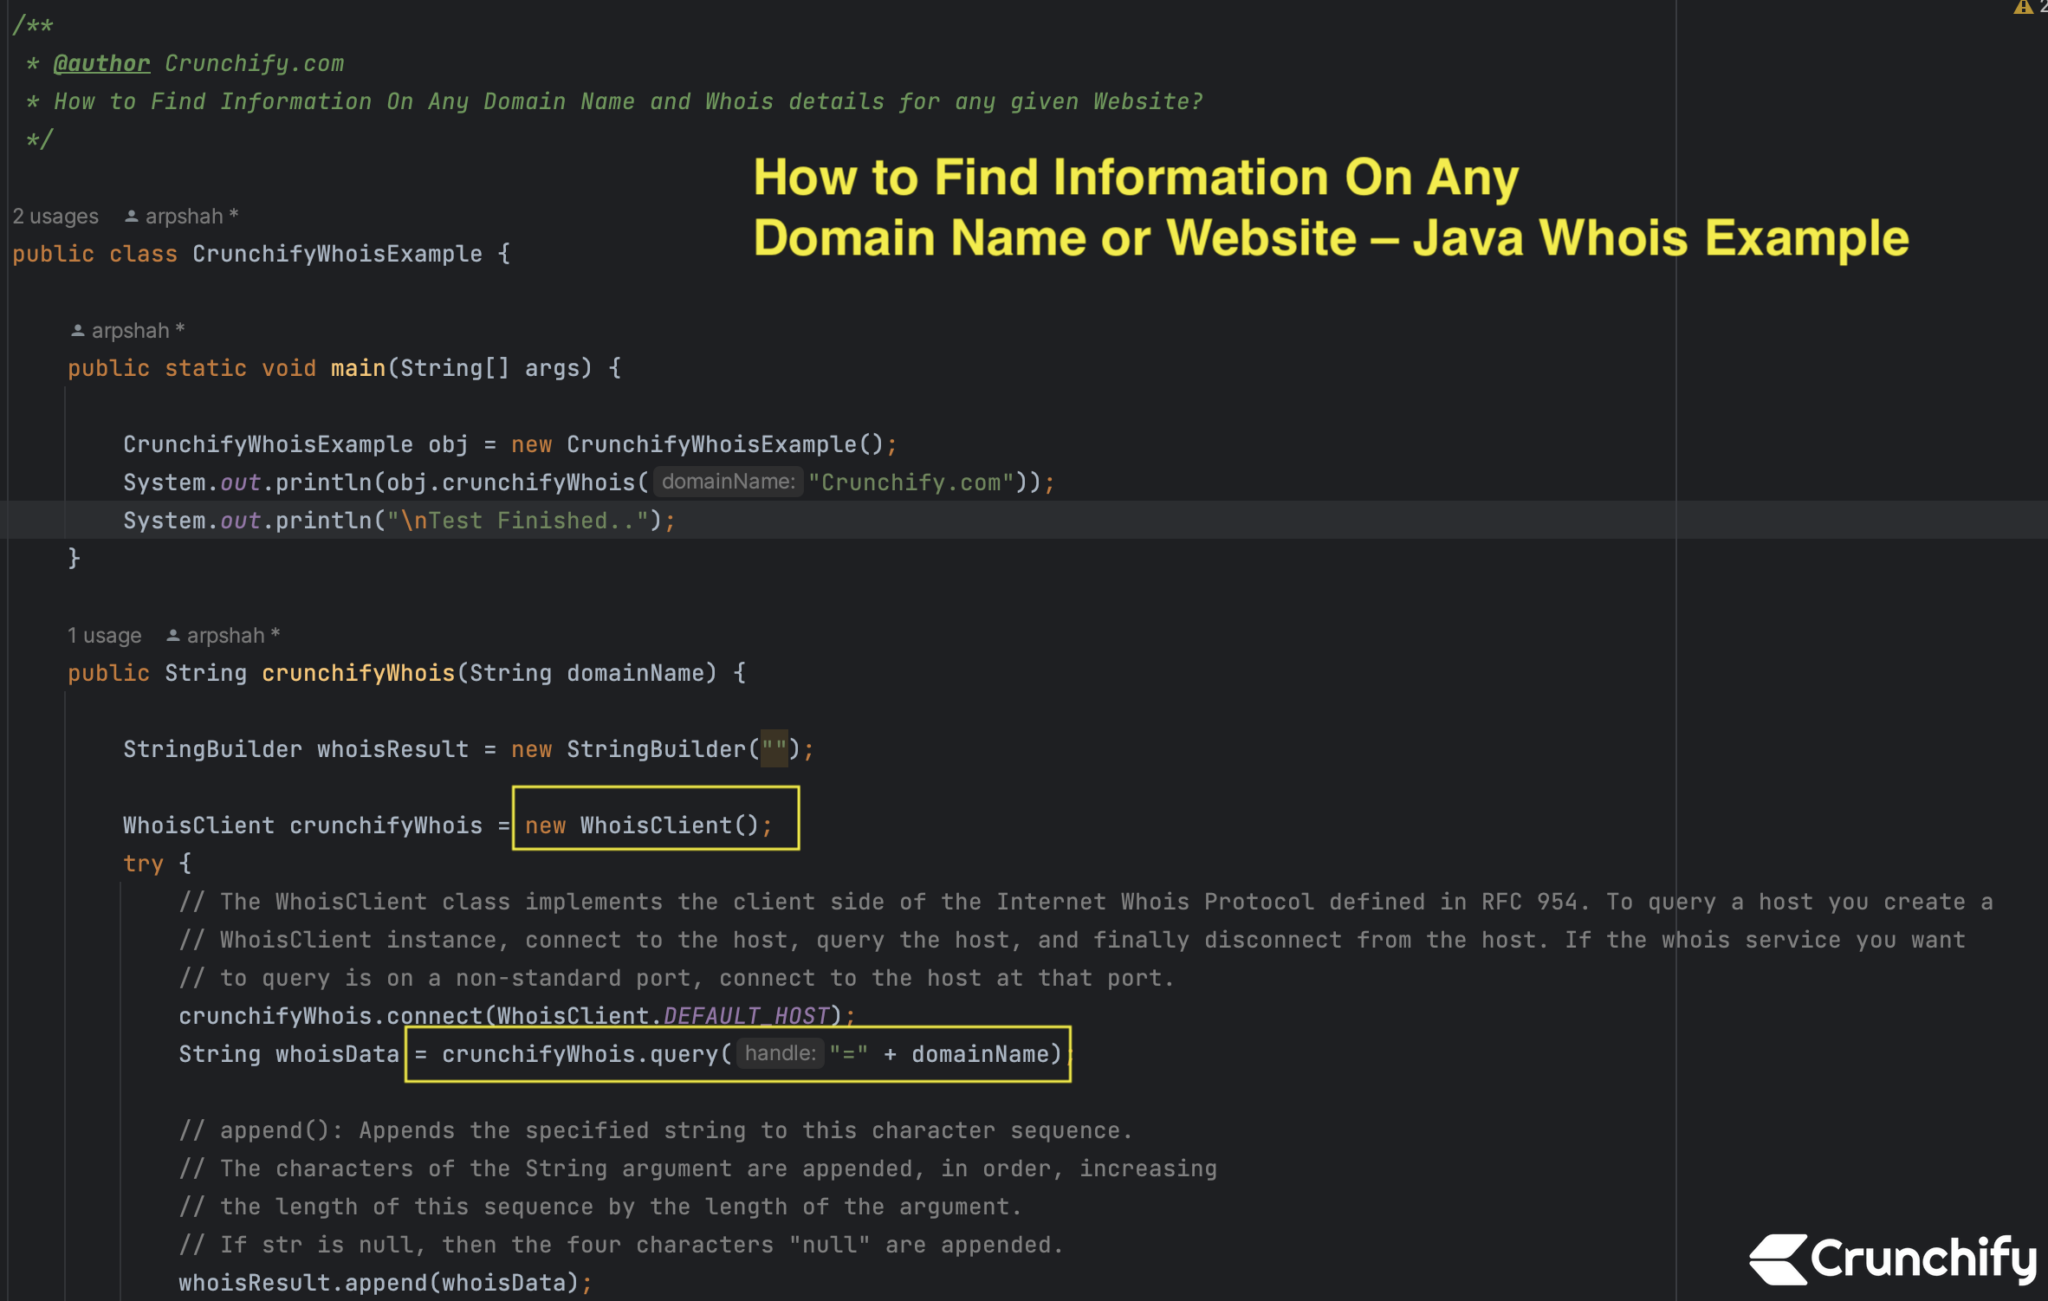Click the Crunchify.com author comment link
The height and width of the screenshot is (1301, 2048).
pyautogui.click(x=255, y=62)
